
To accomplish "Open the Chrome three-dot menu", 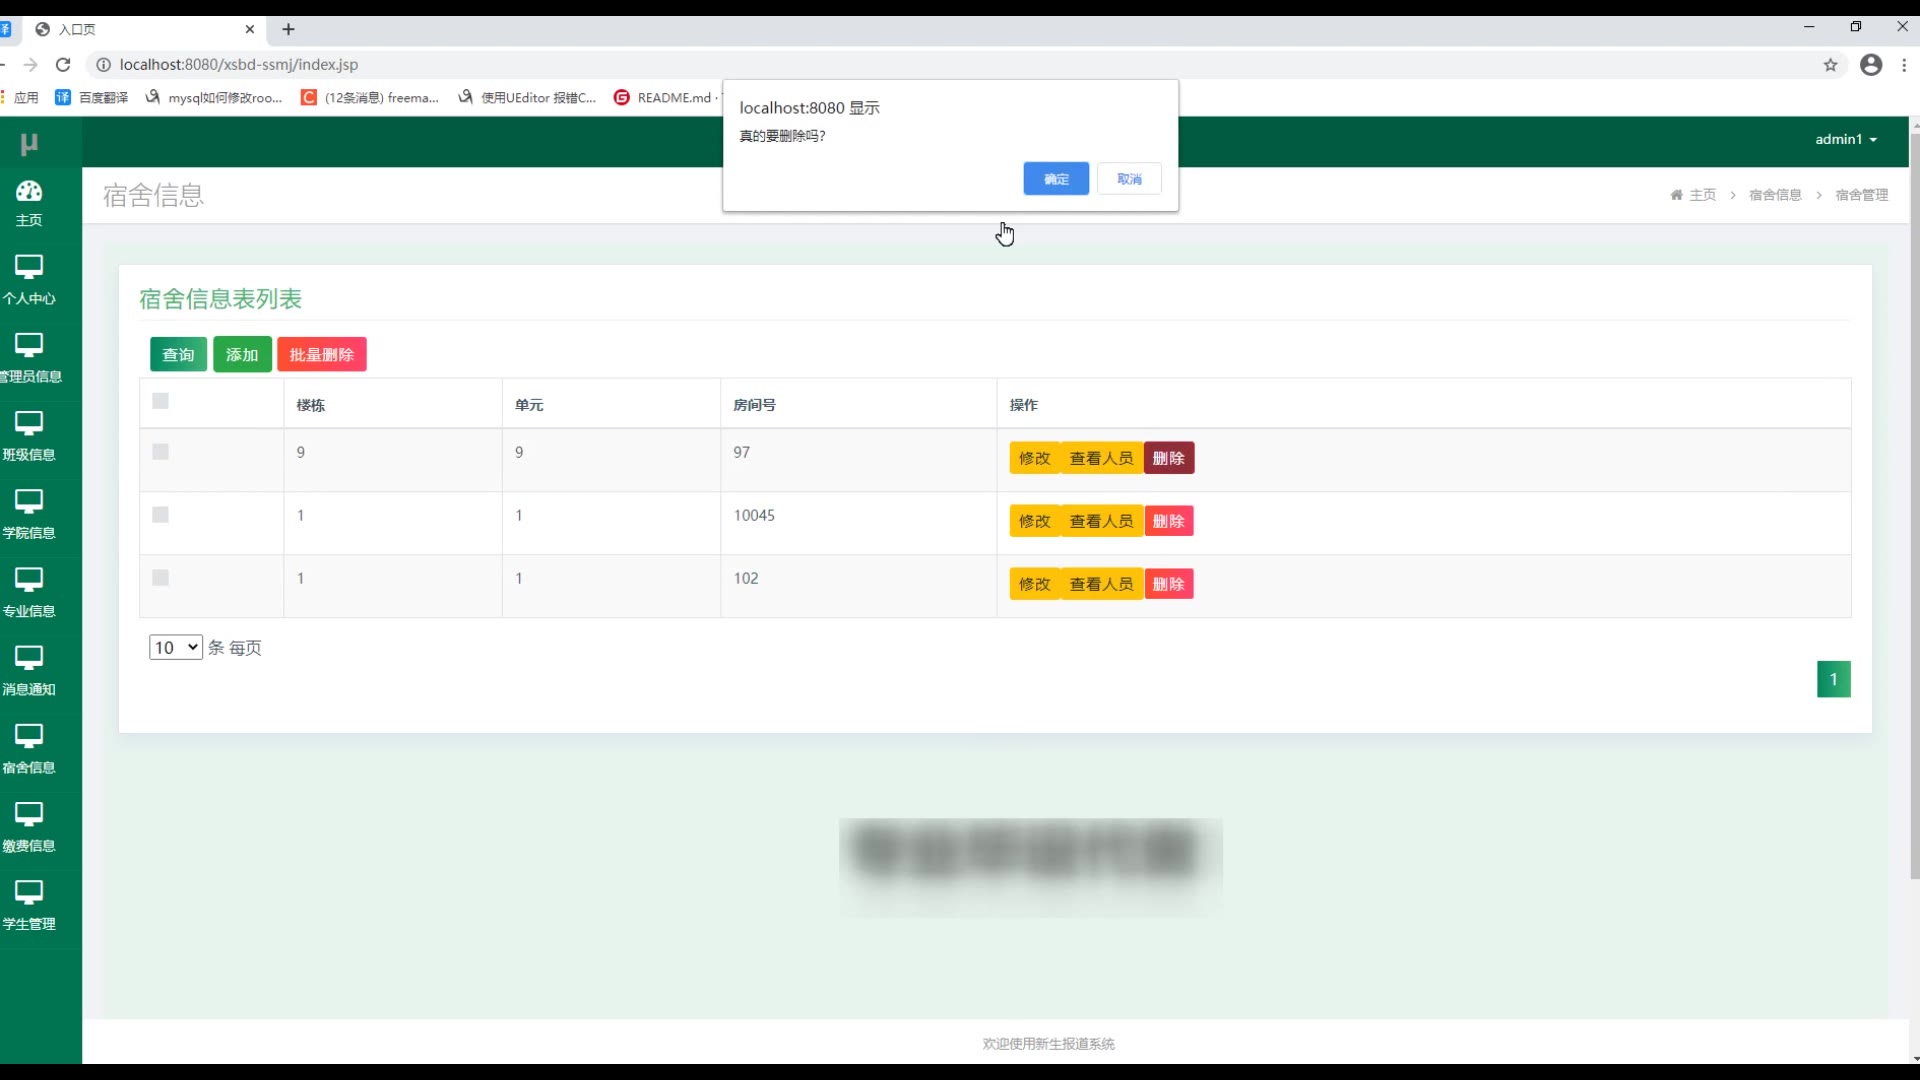I will pyautogui.click(x=1904, y=65).
